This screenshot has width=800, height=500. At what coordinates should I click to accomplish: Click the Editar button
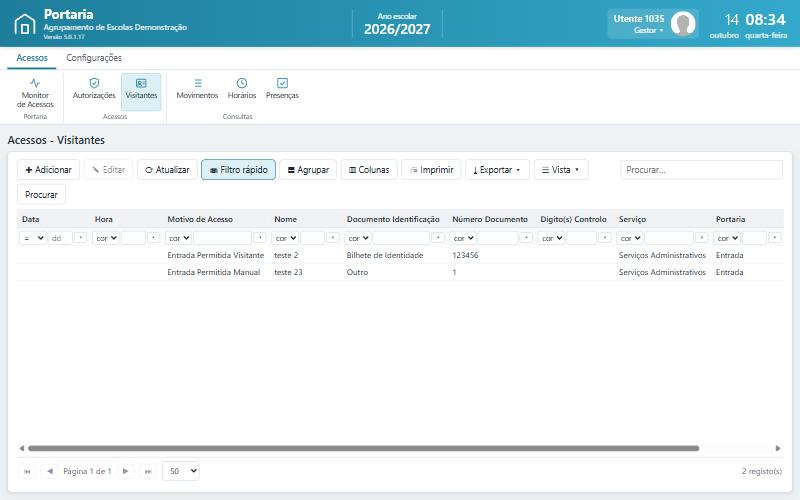[x=108, y=170]
